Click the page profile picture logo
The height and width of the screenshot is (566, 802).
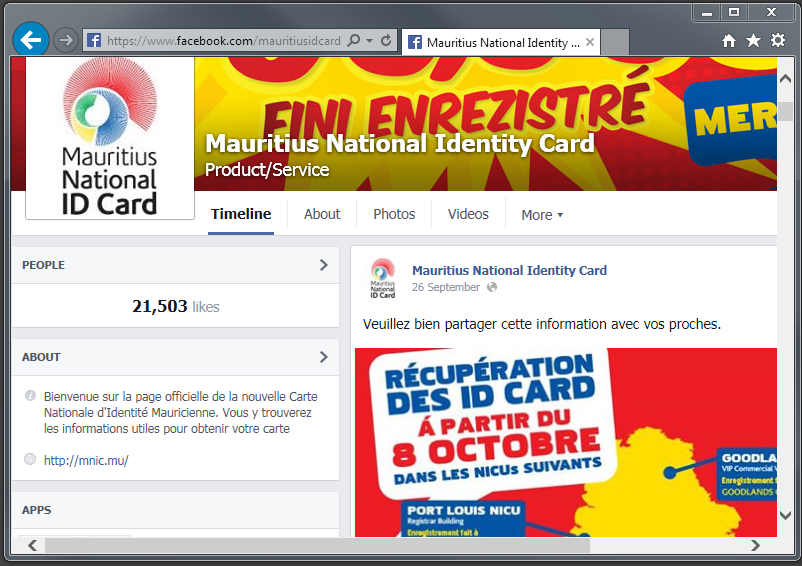pyautogui.click(x=109, y=137)
